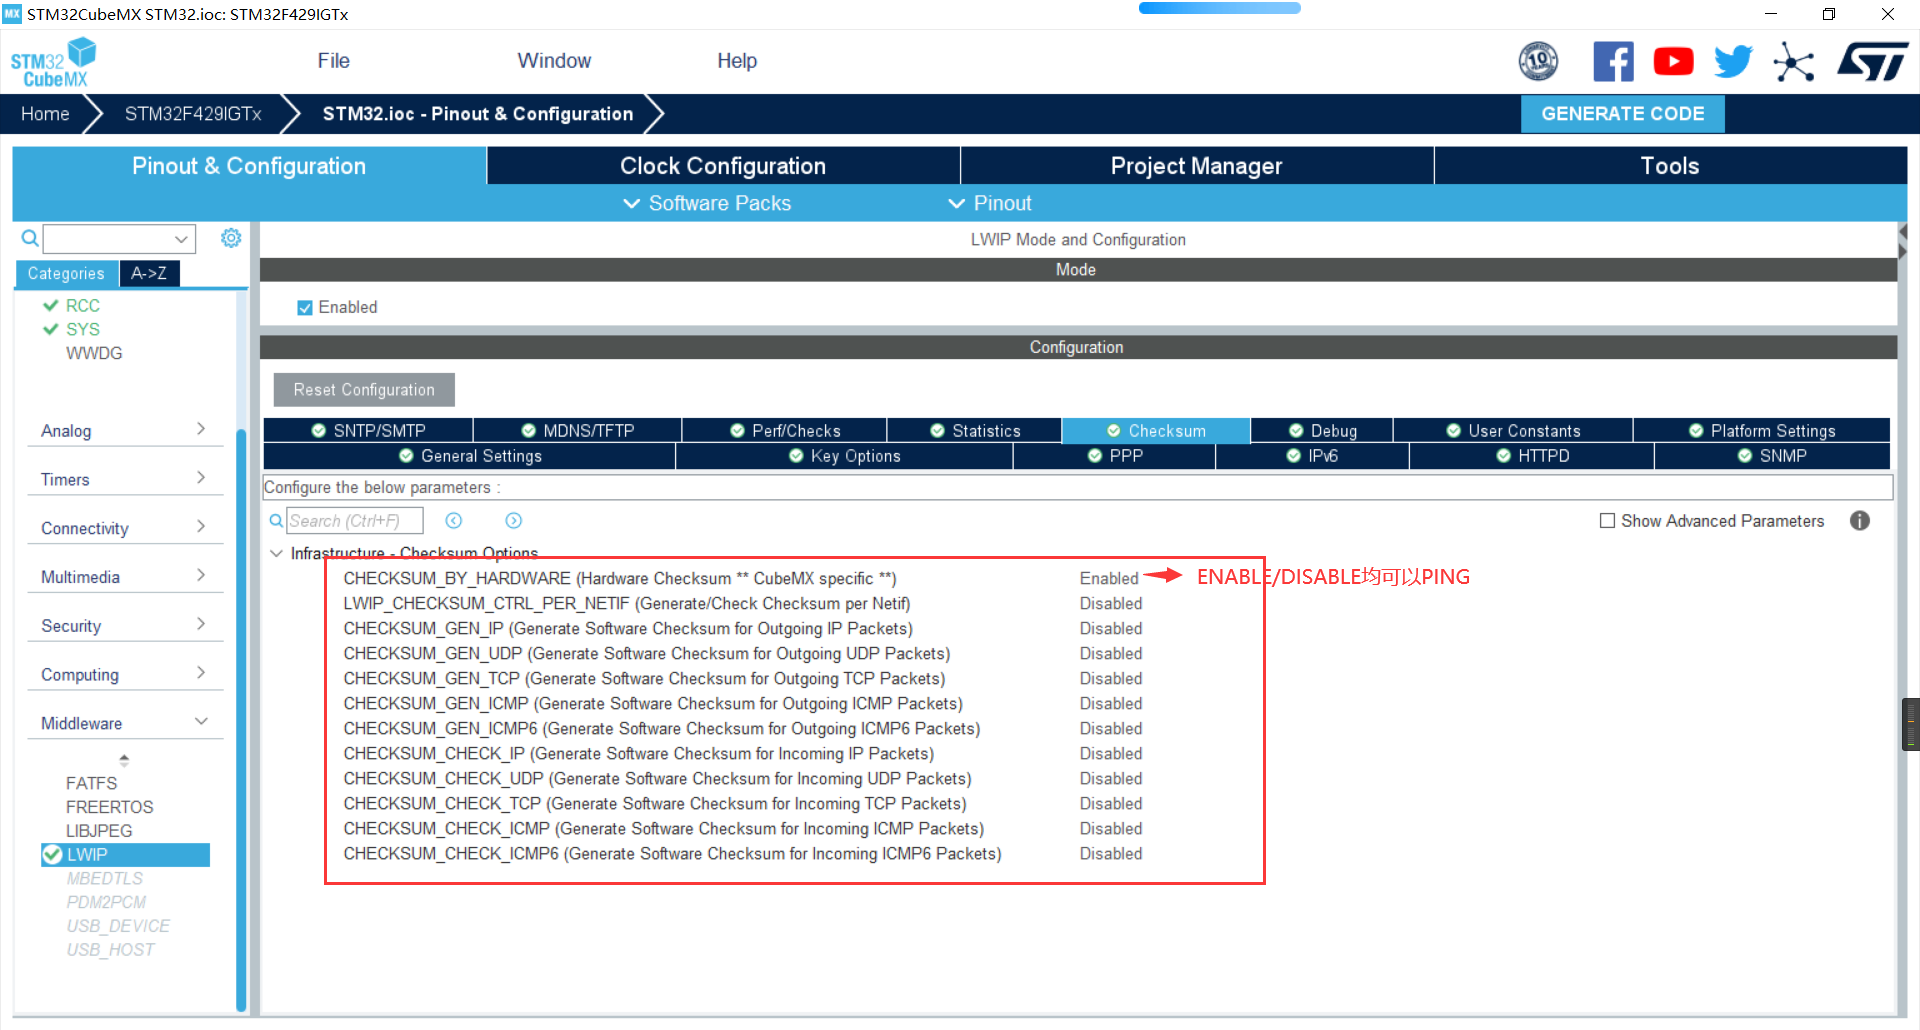Viewport: 1920px width, 1030px height.
Task: Toggle the LWIP Enabled checkbox
Action: (x=305, y=308)
